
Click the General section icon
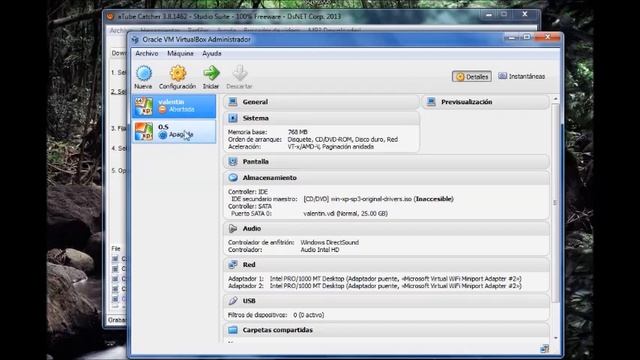[x=233, y=102]
